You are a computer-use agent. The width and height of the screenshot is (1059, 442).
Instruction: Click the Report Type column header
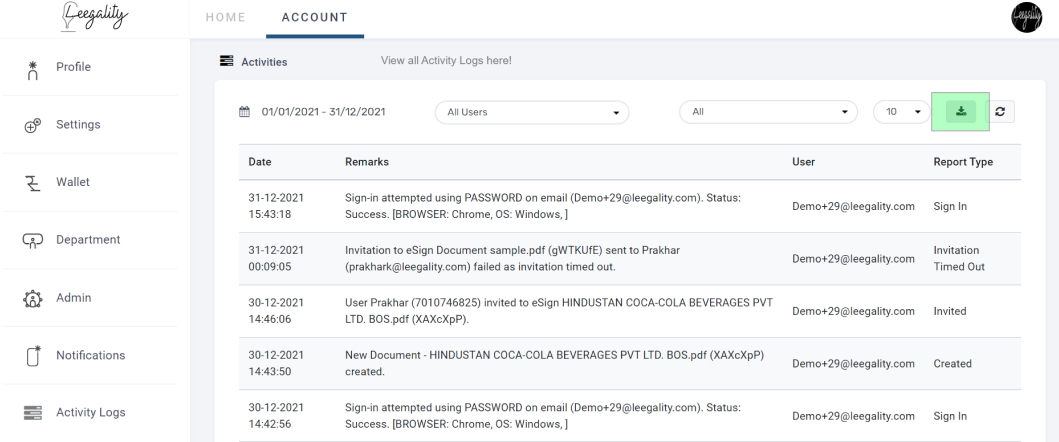coord(963,162)
